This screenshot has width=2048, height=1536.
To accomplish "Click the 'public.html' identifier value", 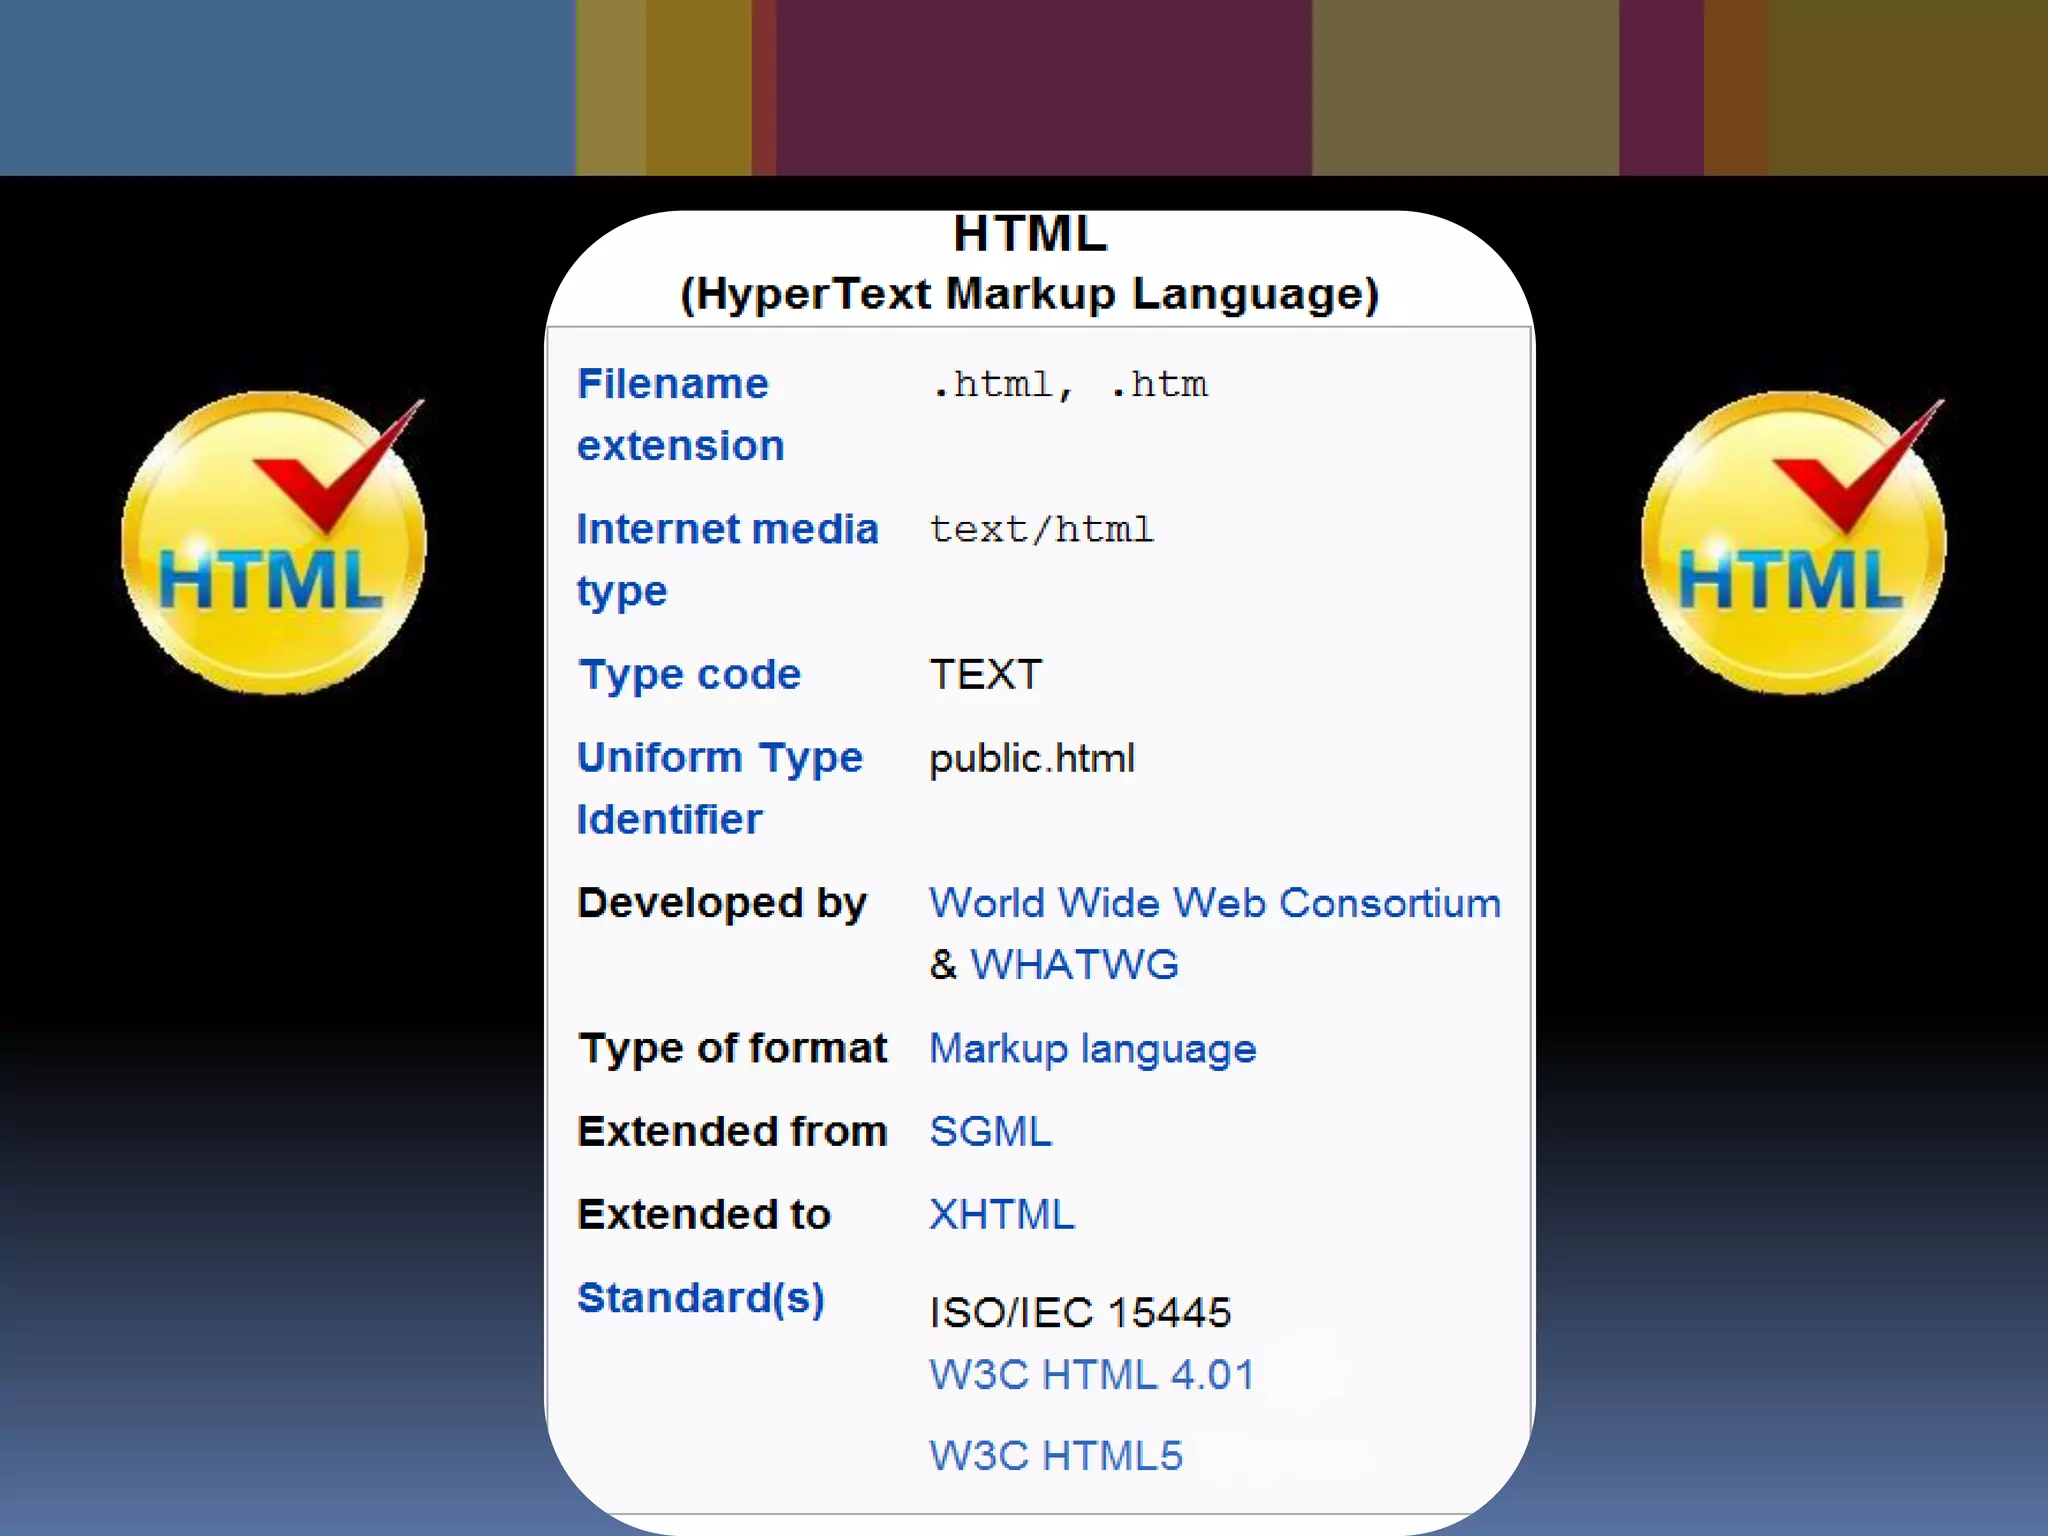I will click(1032, 759).
